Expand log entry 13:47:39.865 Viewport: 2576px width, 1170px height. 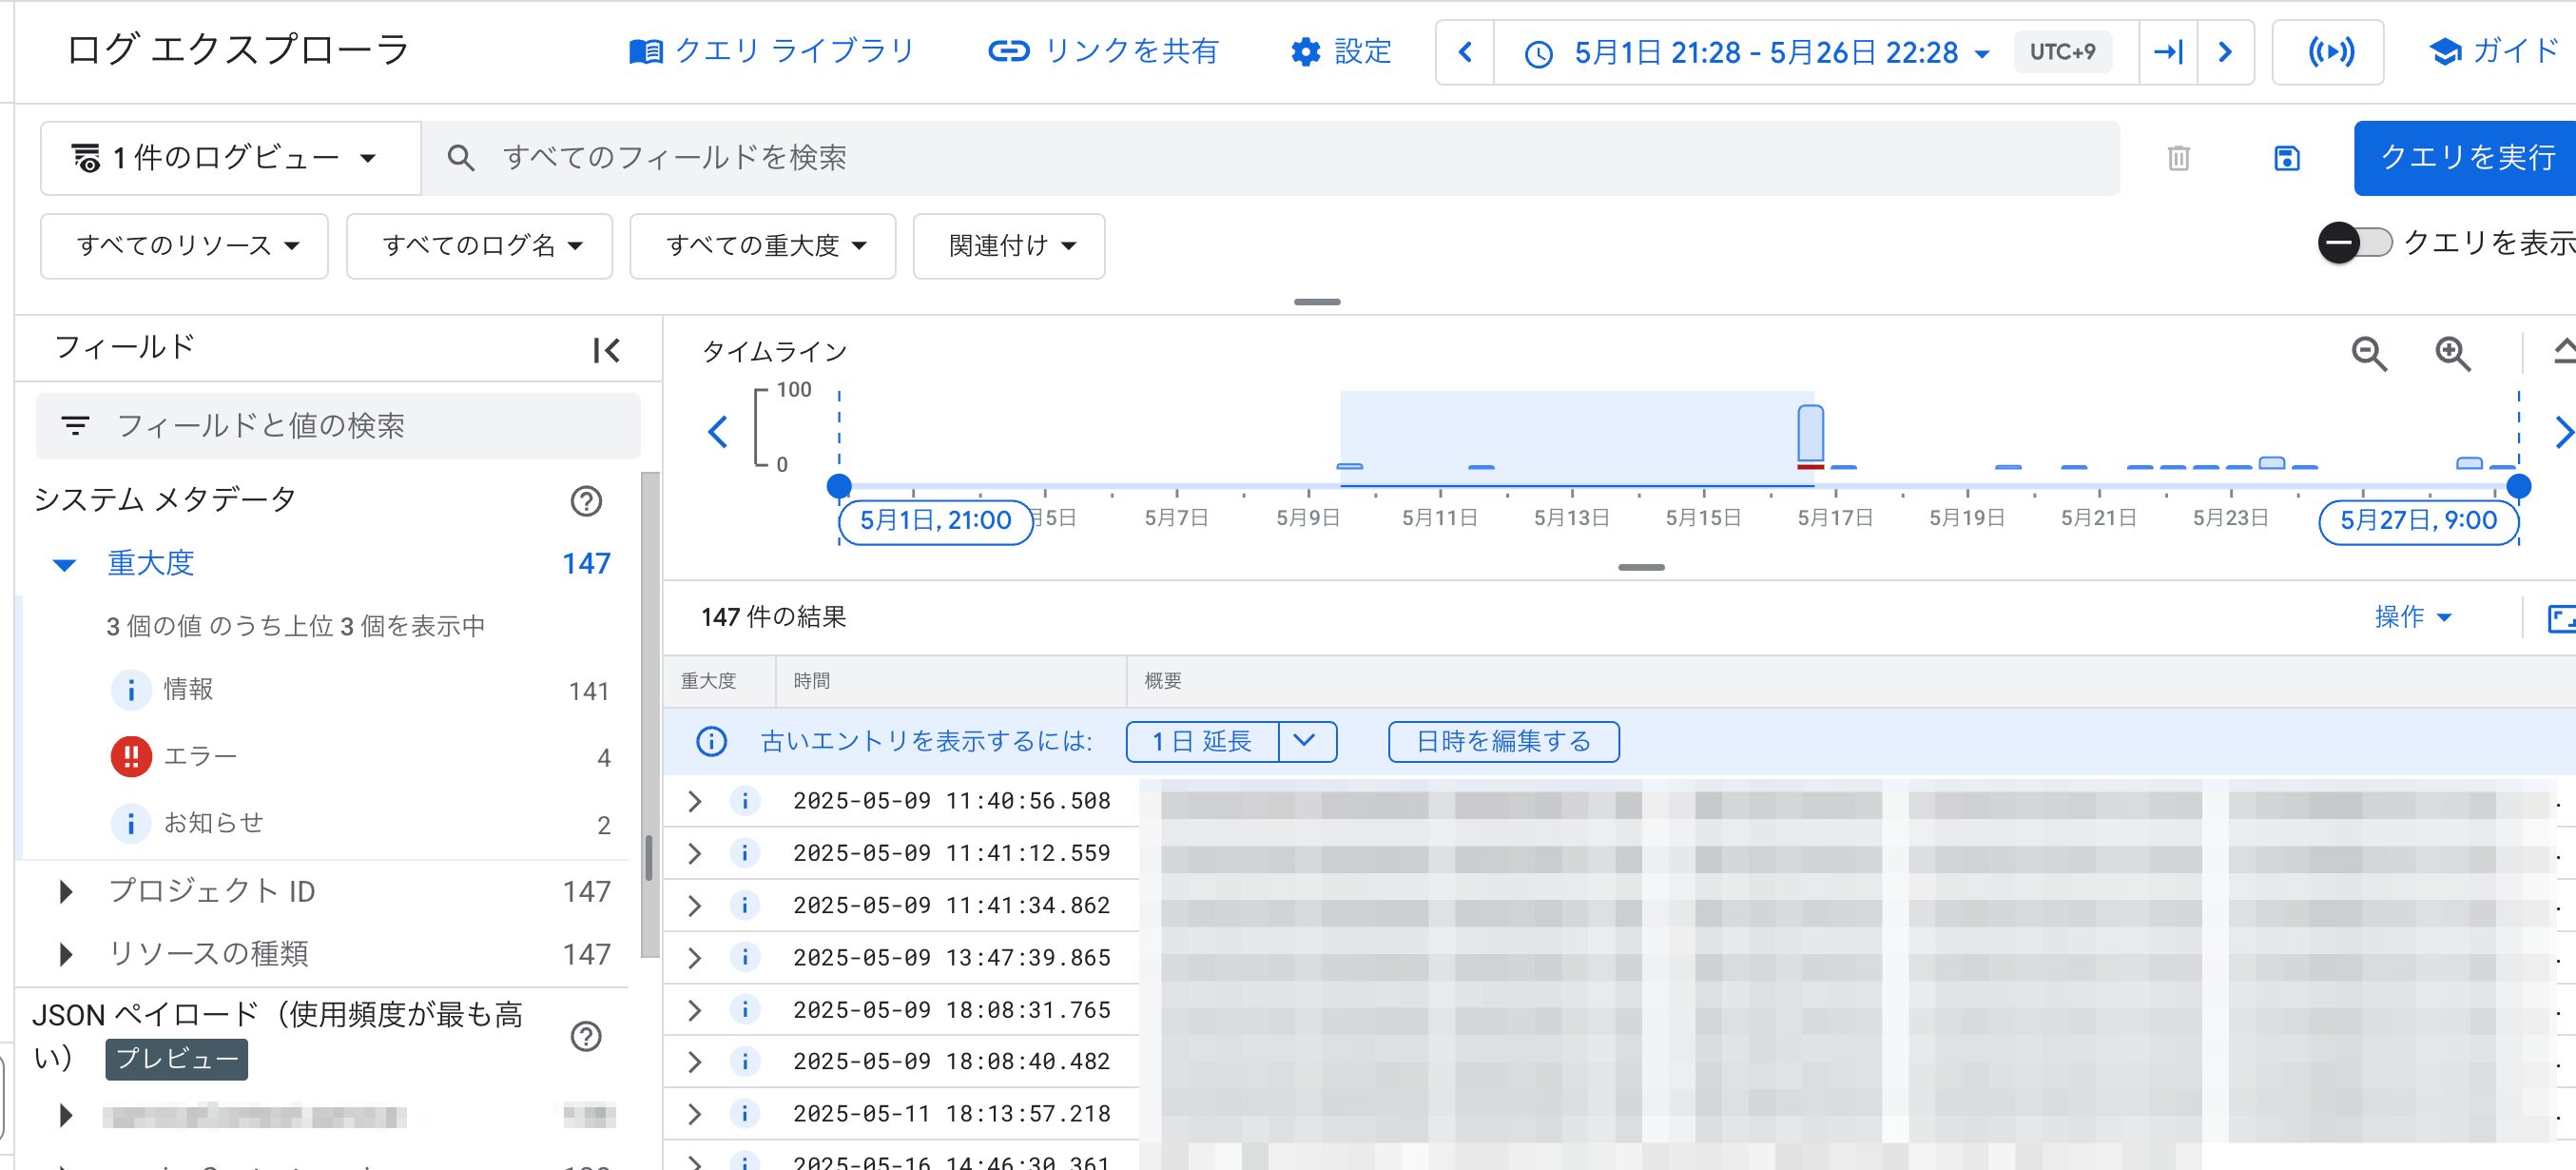[695, 958]
